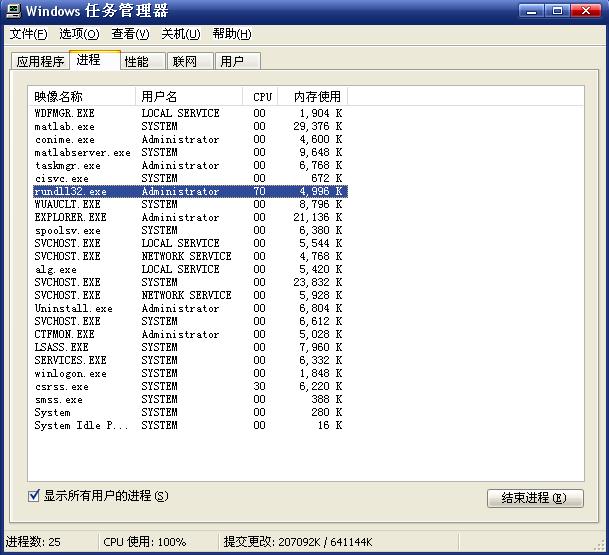This screenshot has width=609, height=555.
Task: Select the conime.exe process
Action: coord(190,139)
